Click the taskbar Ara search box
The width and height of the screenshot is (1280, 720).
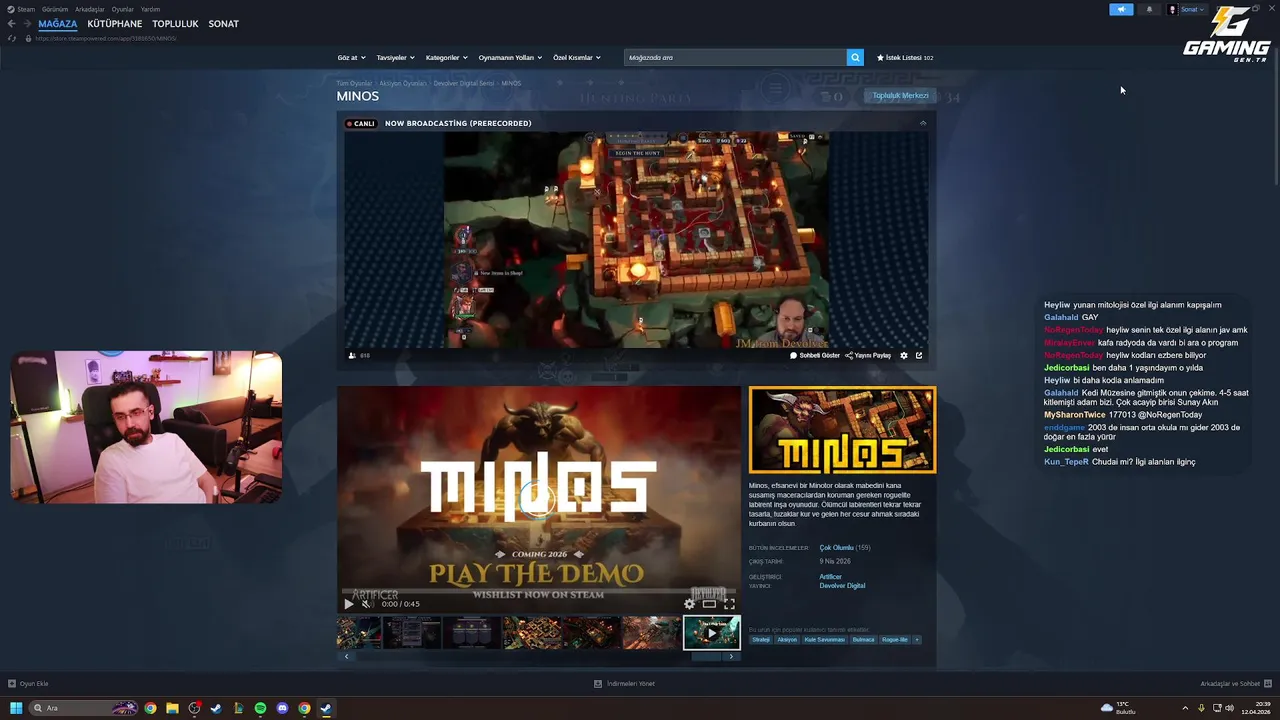point(84,708)
